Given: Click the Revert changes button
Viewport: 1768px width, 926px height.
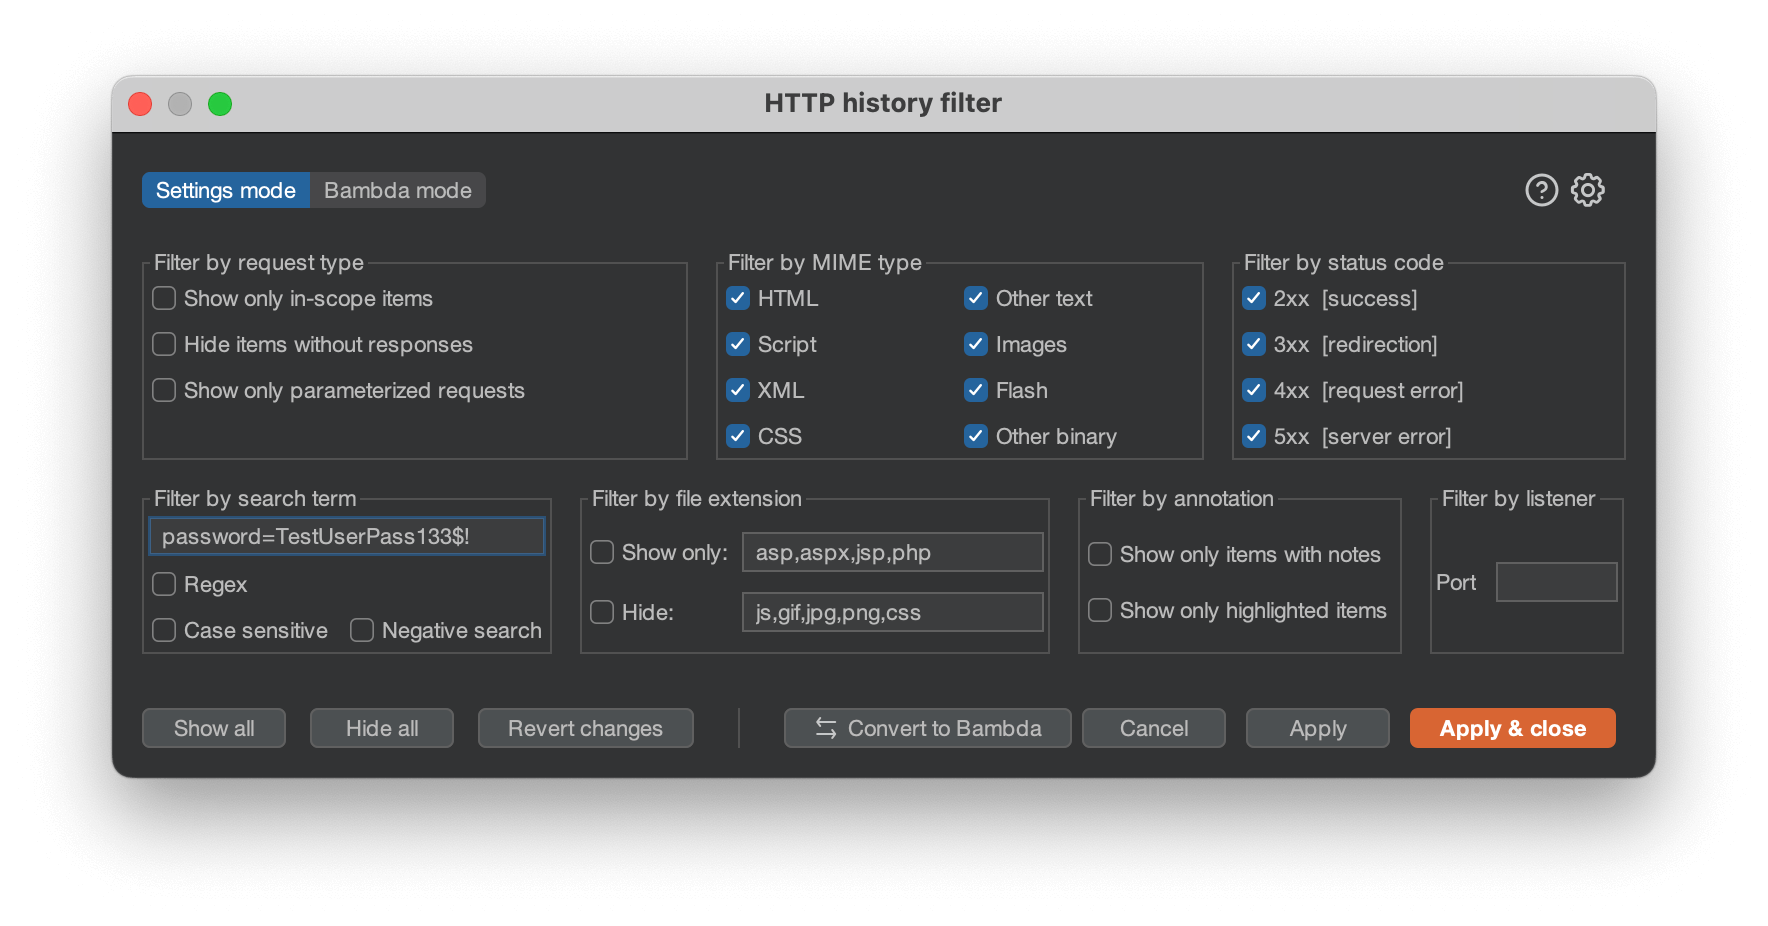Looking at the screenshot, I should click(585, 728).
